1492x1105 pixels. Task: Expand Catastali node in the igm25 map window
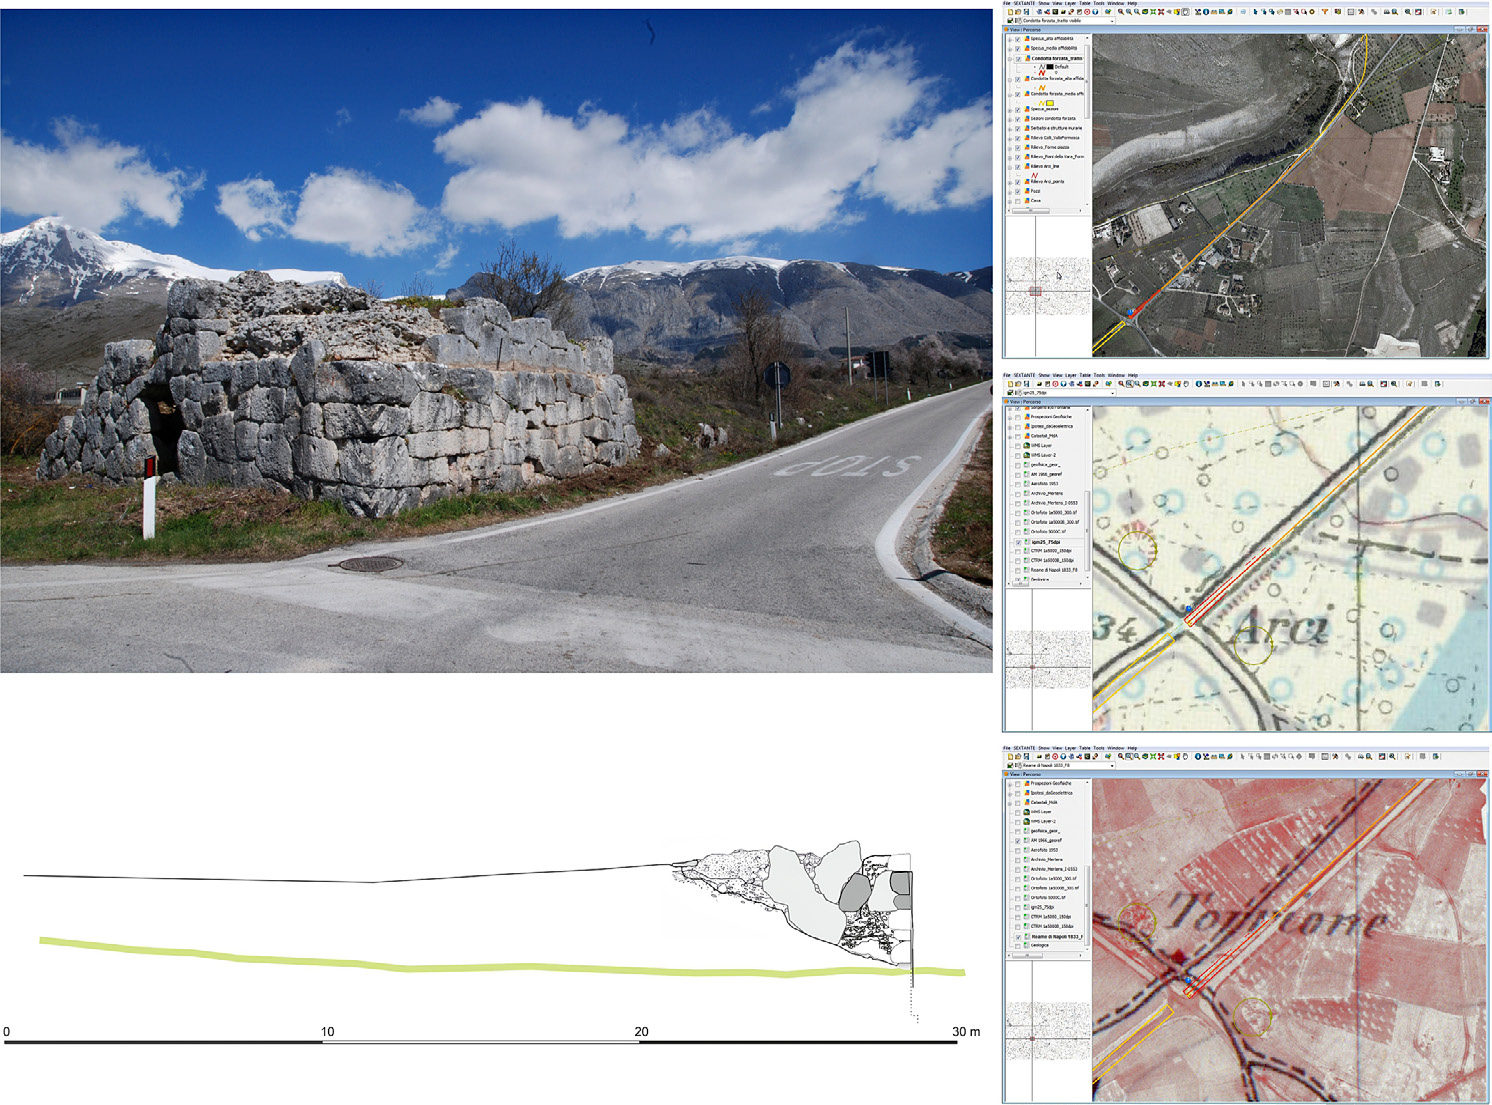pos(1010,437)
